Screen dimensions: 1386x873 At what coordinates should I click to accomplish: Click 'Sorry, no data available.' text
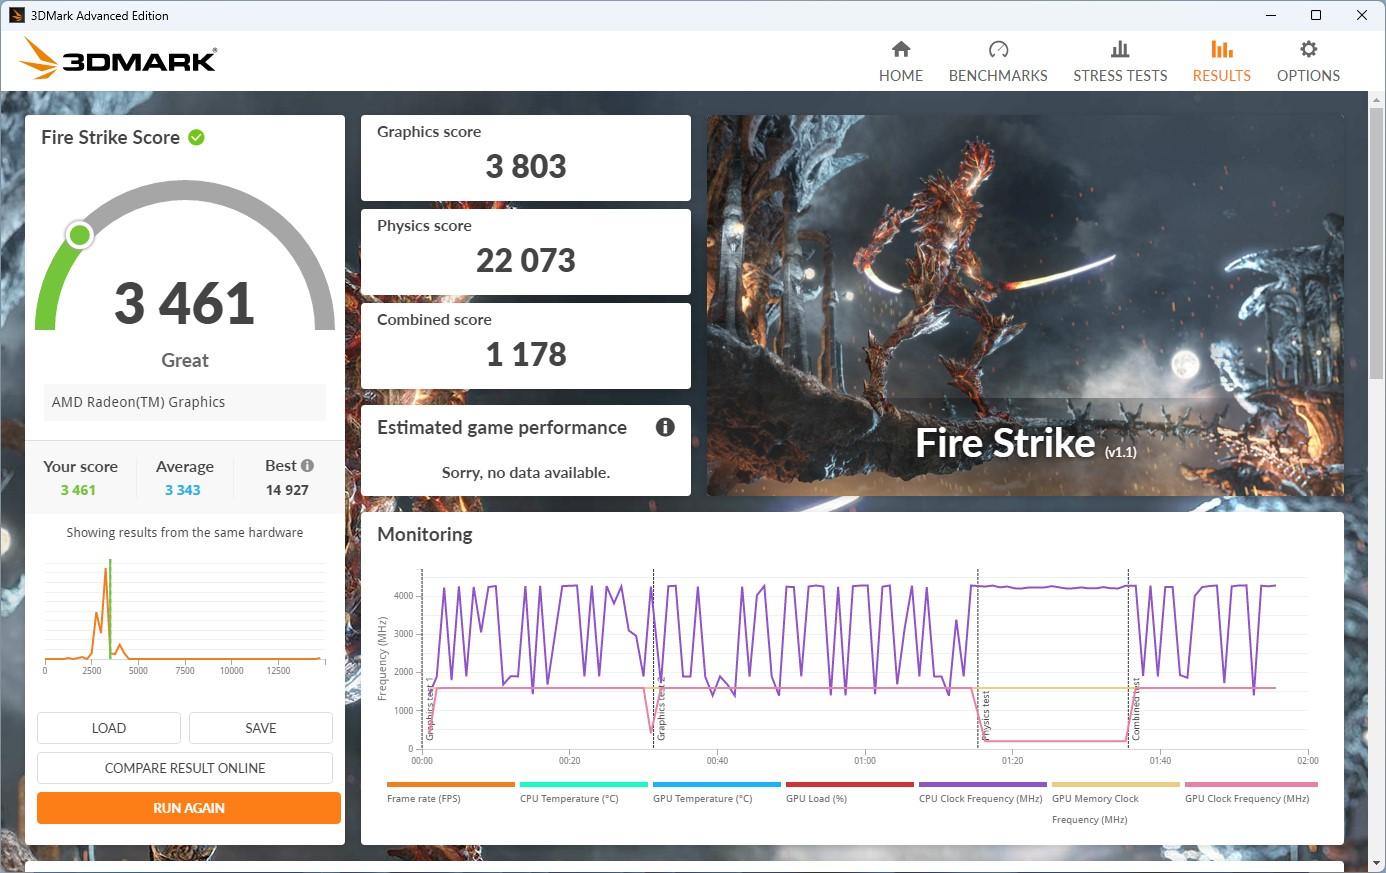point(526,472)
